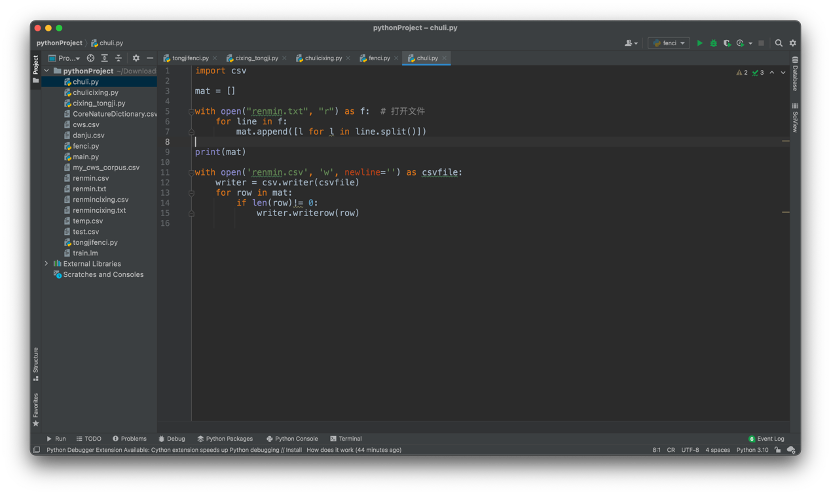Image resolution: width=832 pixels, height=496 pixels.
Task: Open the Problems tool window
Action: coord(129,439)
